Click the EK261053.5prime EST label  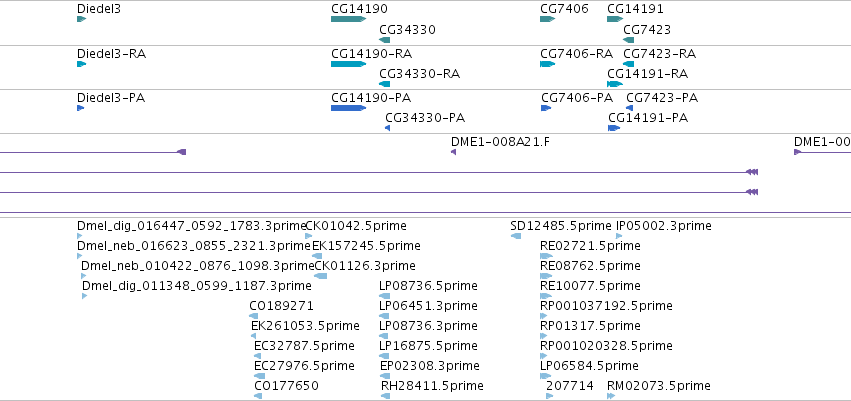(306, 326)
